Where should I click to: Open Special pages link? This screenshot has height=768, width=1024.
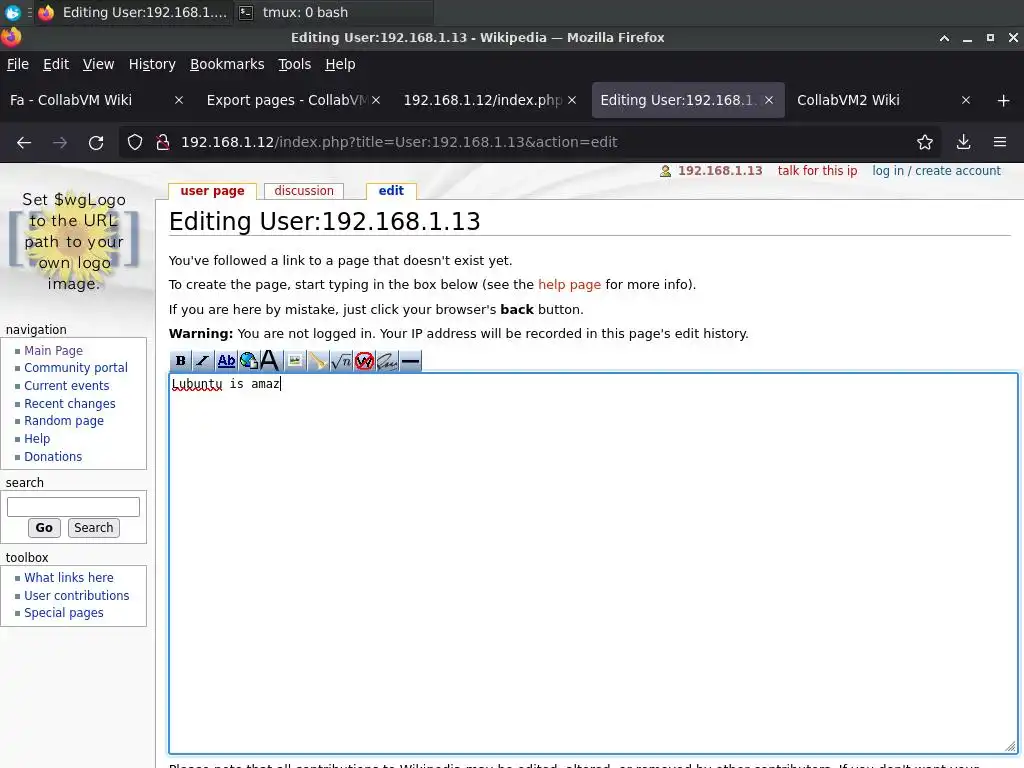[64, 613]
